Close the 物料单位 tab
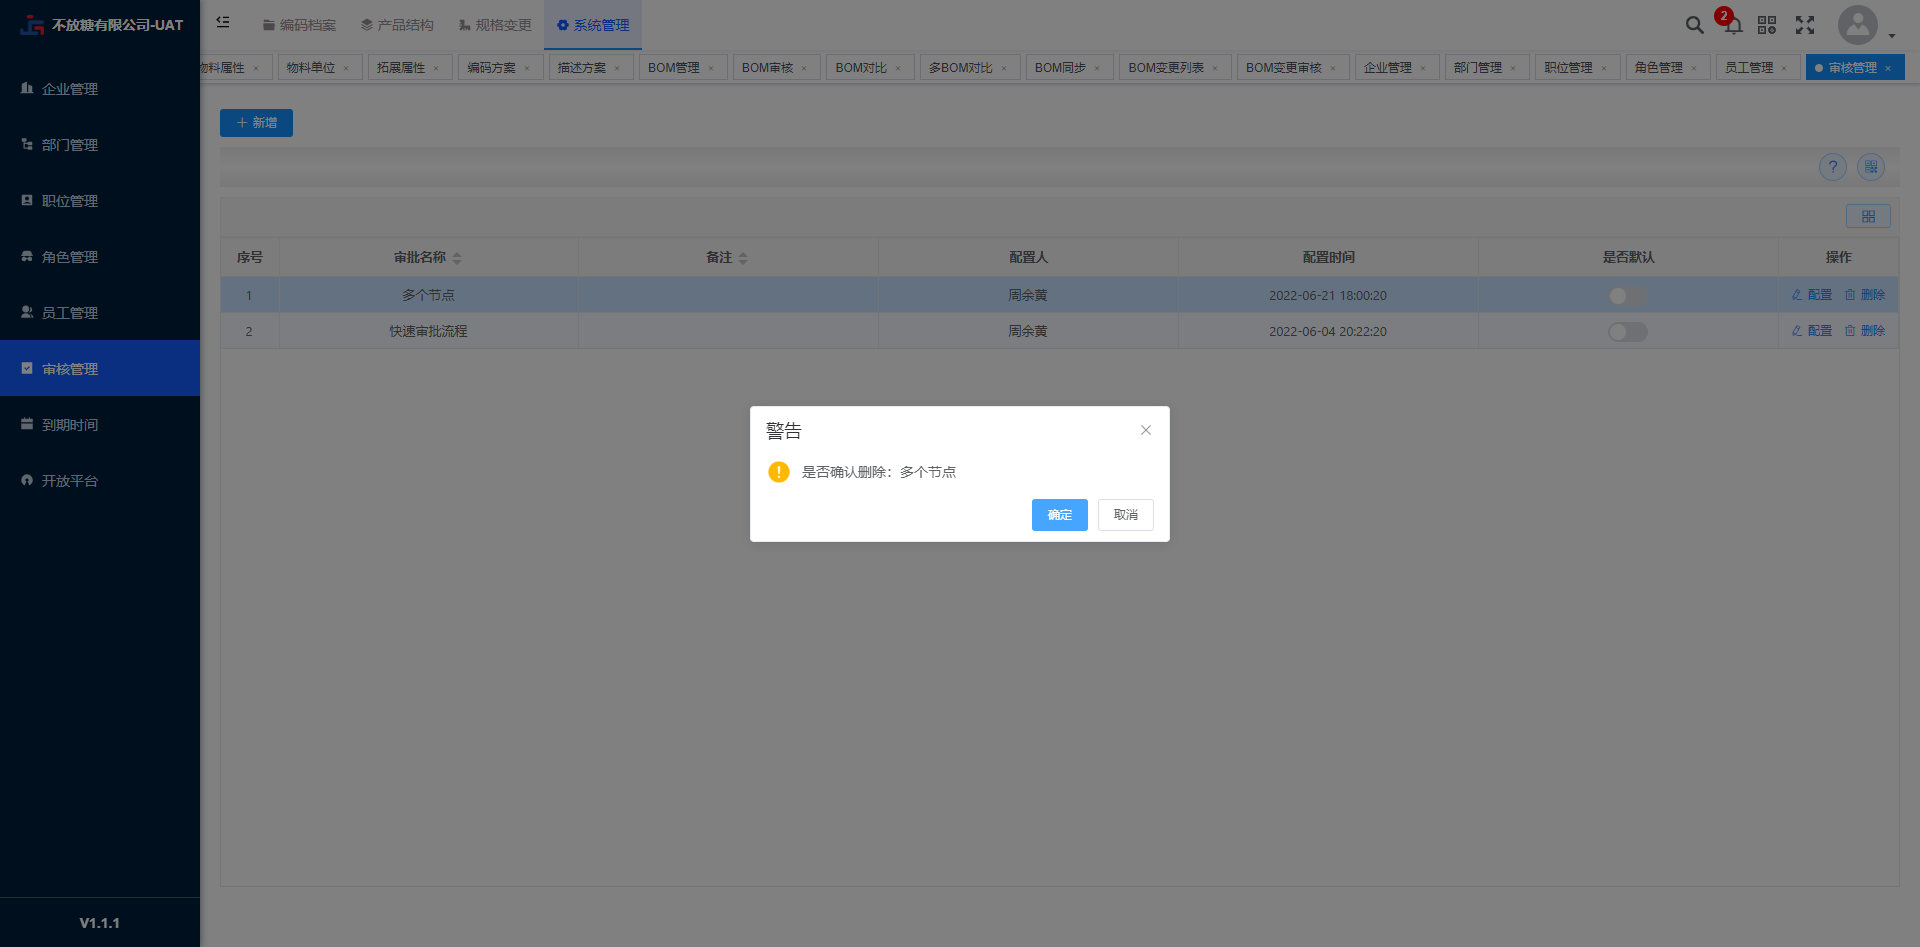The width and height of the screenshot is (1920, 947). click(346, 68)
